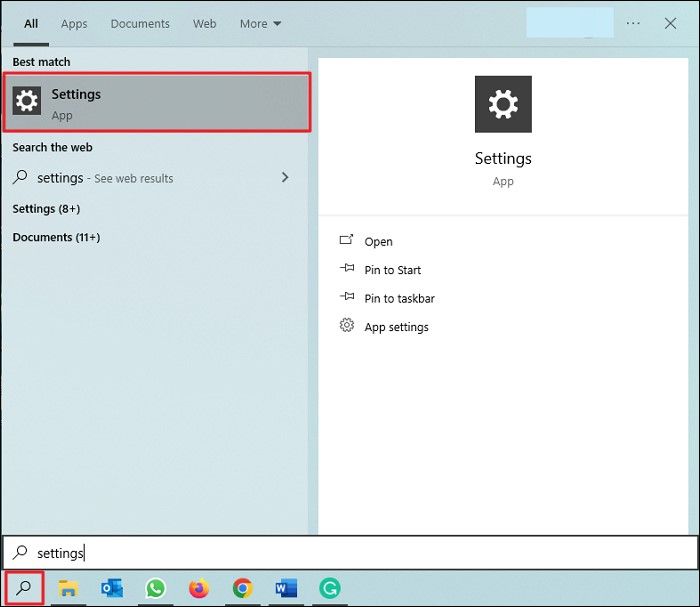Screen dimensions: 700x607
Task: Launch Outlook from the taskbar
Action: (x=112, y=589)
